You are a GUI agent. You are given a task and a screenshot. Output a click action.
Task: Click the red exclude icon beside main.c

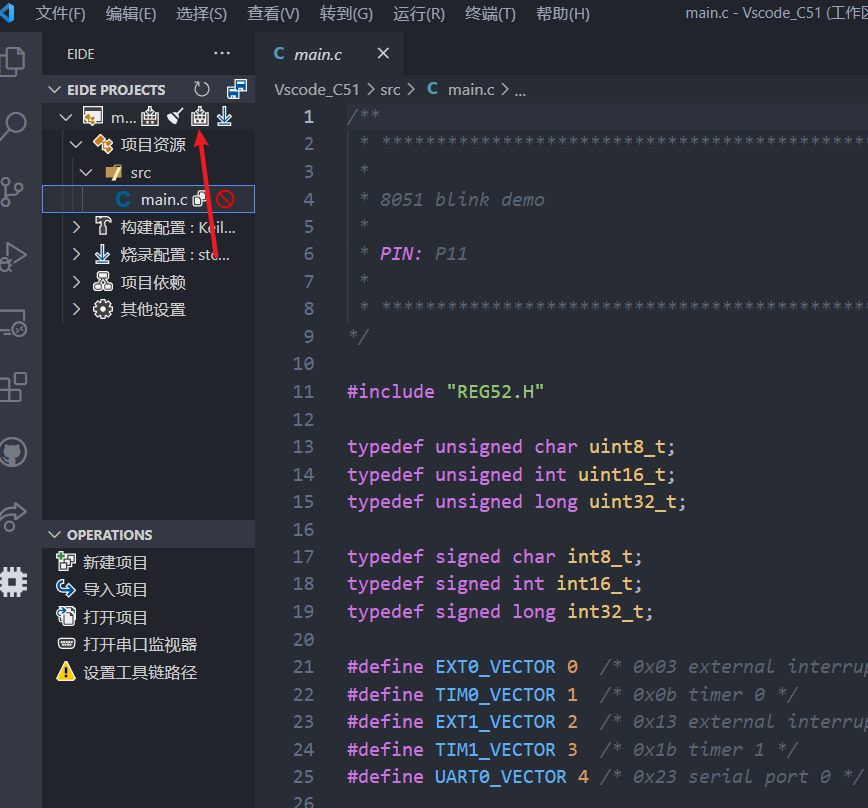(x=225, y=199)
